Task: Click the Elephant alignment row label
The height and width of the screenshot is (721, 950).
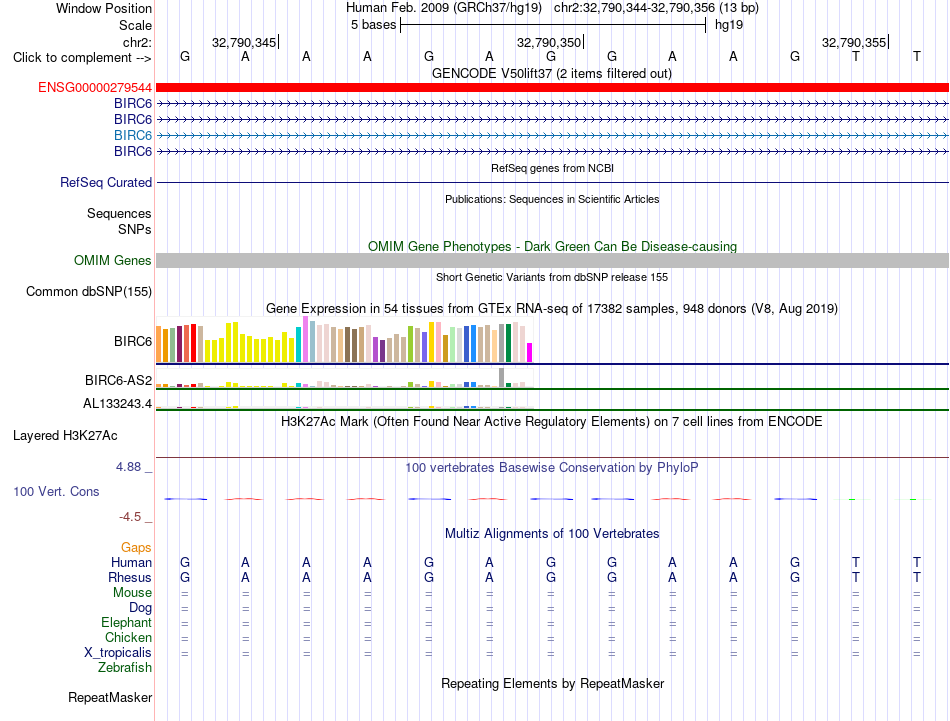Action: coord(126,623)
